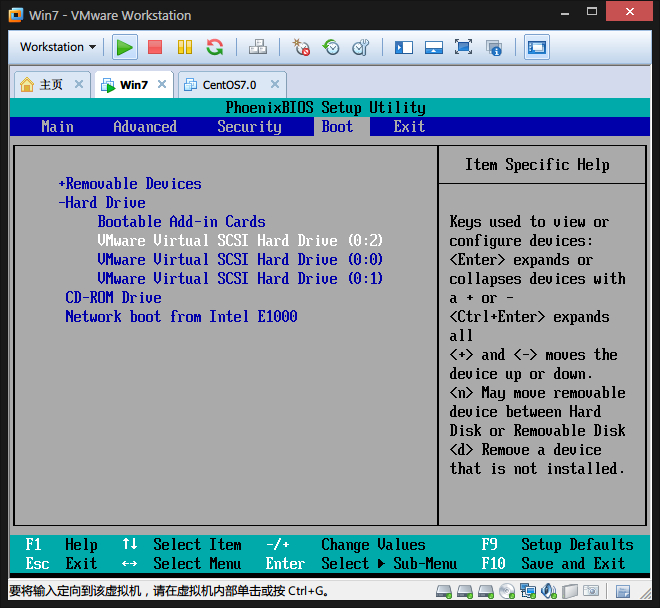
Task: Click the Select Item hint text
Action: 197,544
